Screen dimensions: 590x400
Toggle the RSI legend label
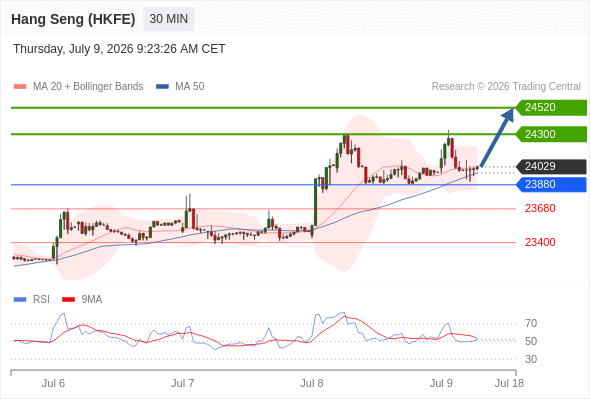pyautogui.click(x=41, y=300)
